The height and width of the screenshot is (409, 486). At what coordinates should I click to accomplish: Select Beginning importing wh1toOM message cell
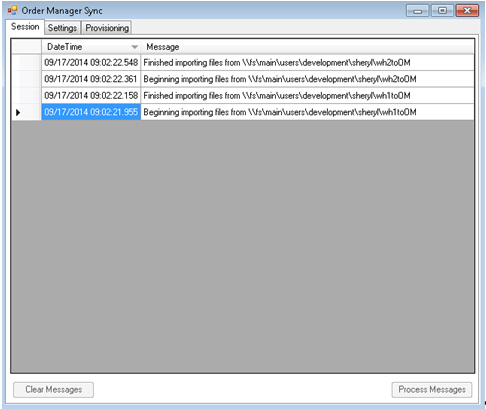click(307, 112)
